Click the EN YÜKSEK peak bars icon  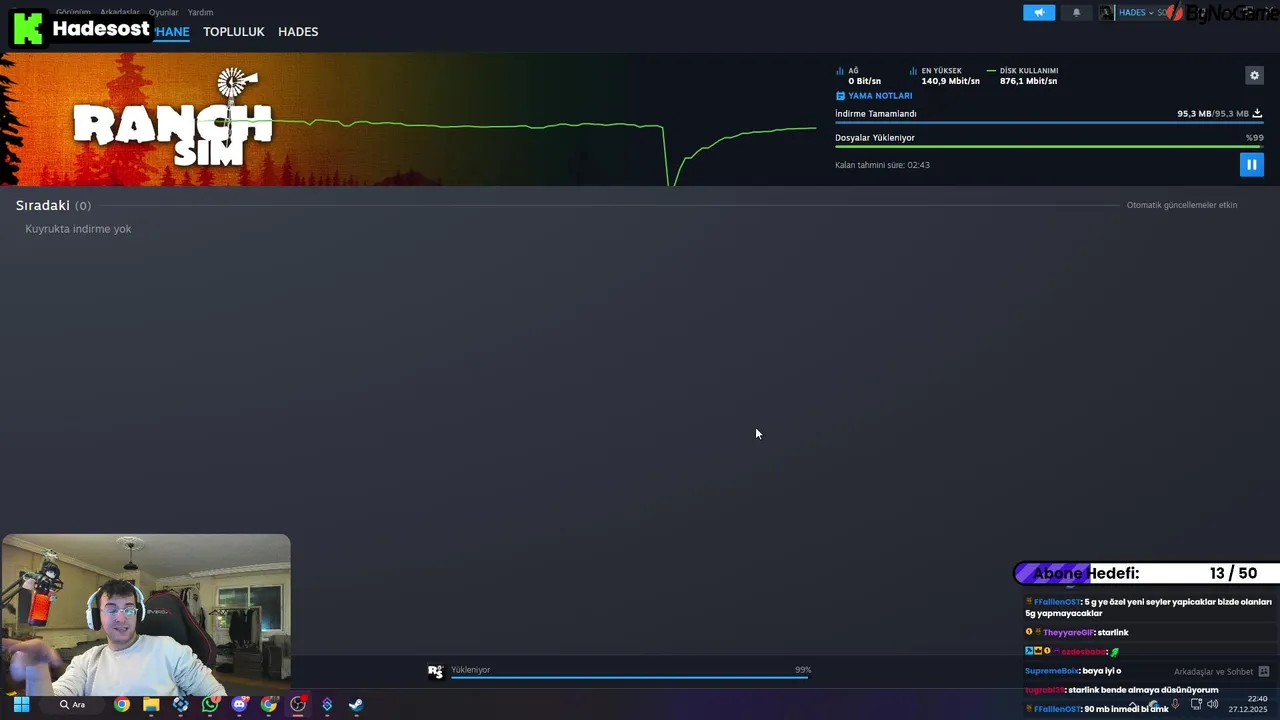[913, 71]
